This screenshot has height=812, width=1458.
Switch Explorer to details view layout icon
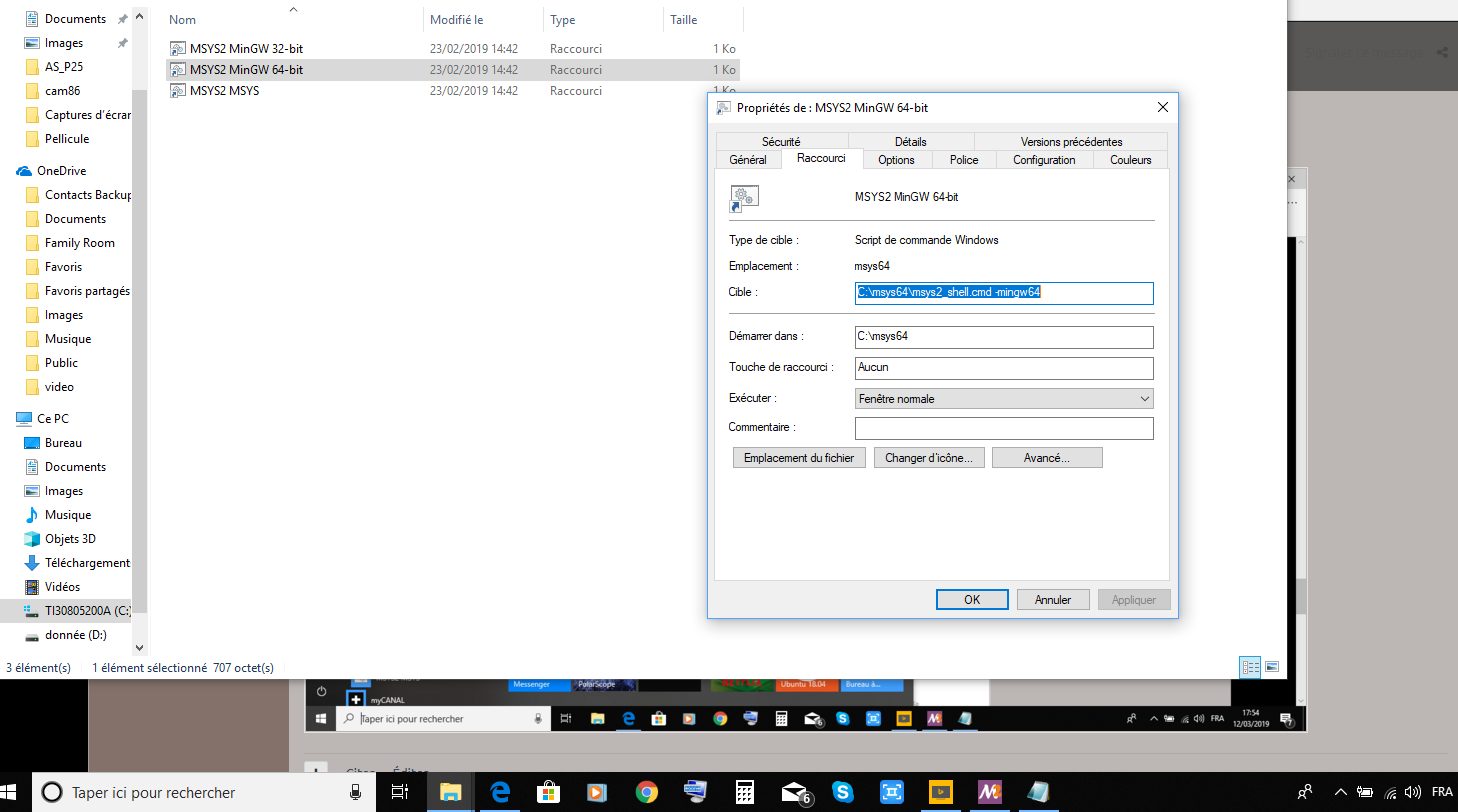click(x=1250, y=666)
